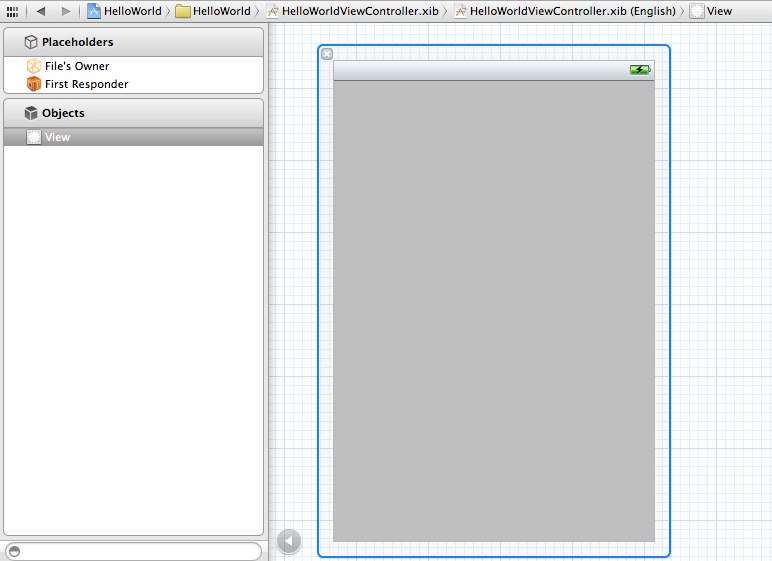
Task: Click the outline filter search field
Action: 133,551
